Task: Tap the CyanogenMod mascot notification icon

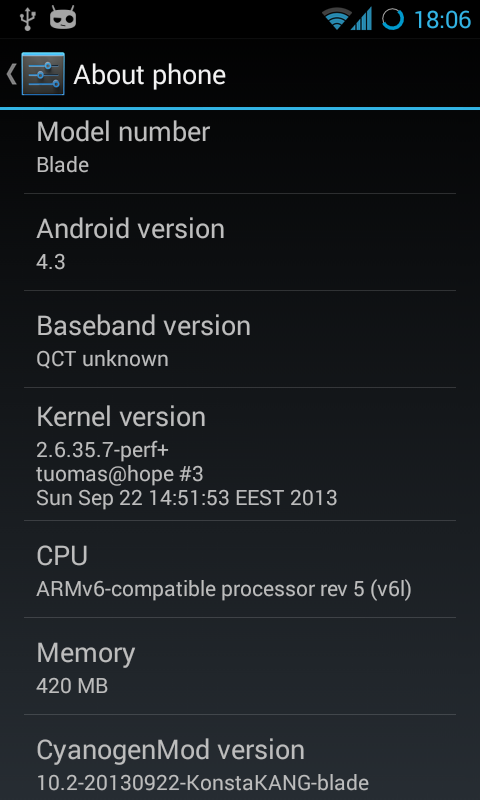Action: coord(63,19)
